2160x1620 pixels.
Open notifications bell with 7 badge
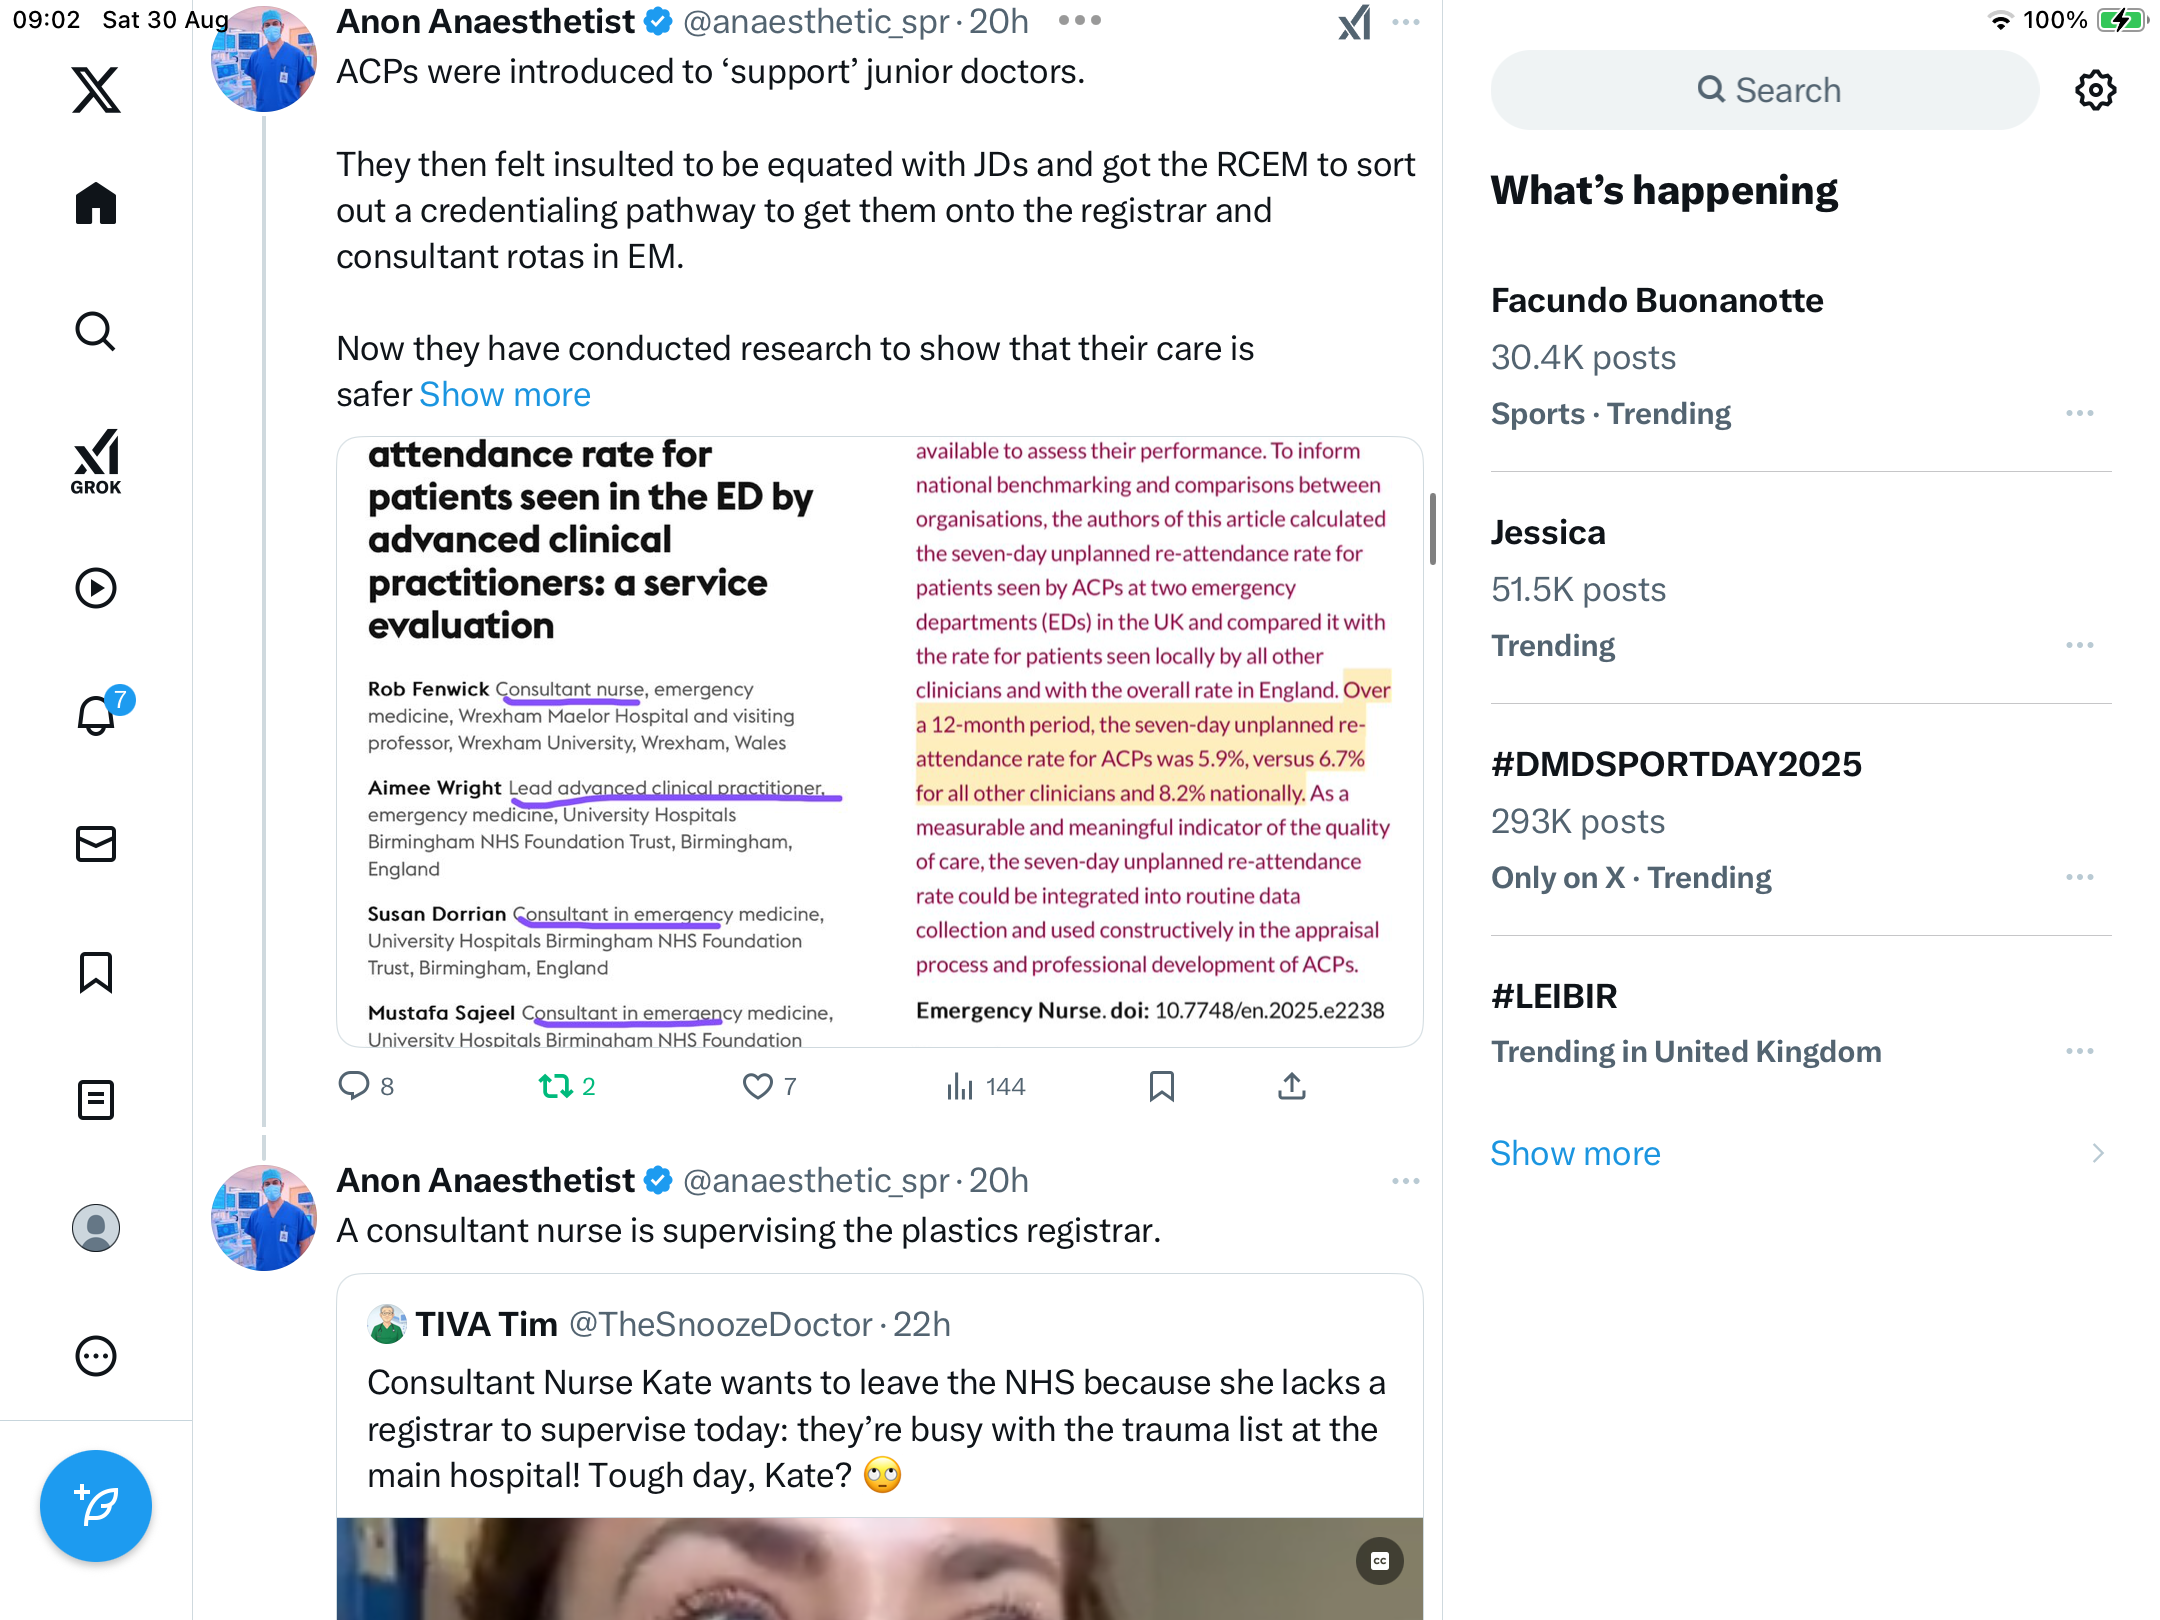[98, 714]
